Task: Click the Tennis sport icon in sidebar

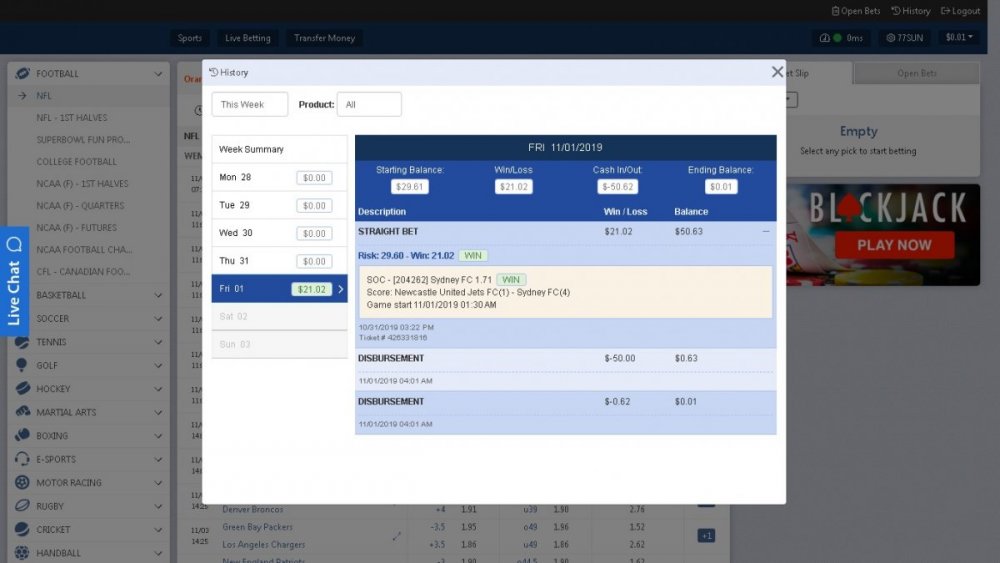Action: 22,342
